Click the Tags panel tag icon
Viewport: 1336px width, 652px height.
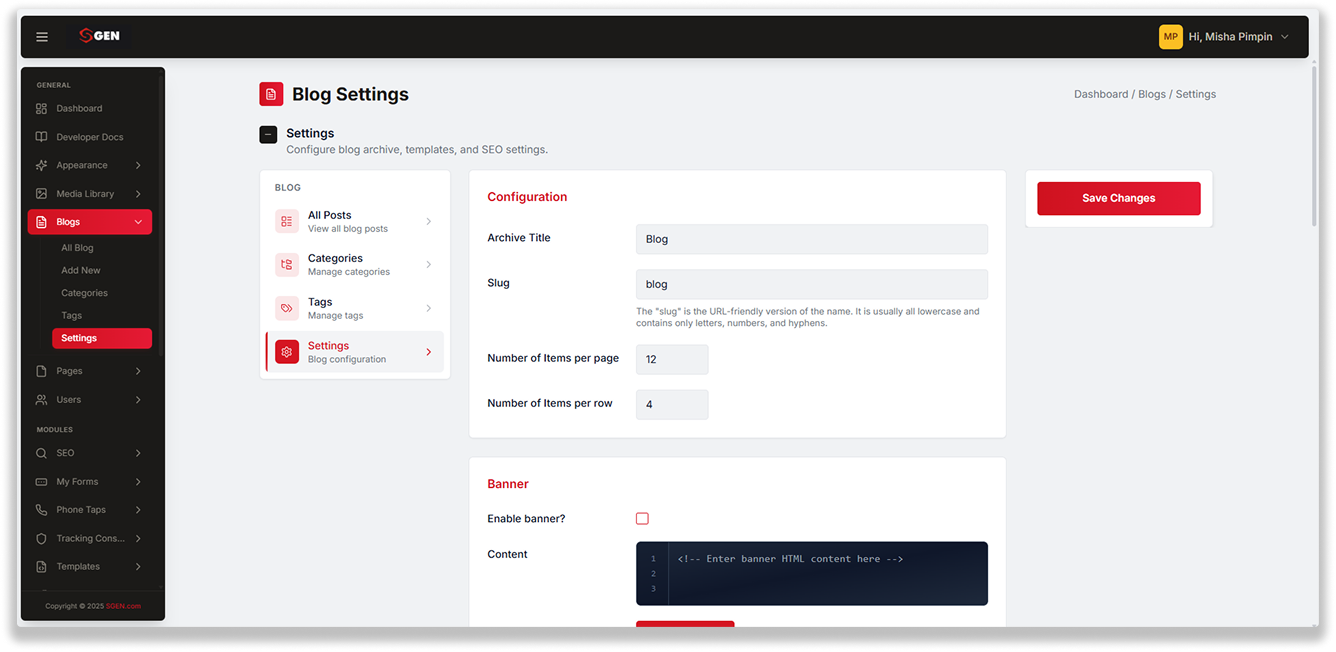287,308
